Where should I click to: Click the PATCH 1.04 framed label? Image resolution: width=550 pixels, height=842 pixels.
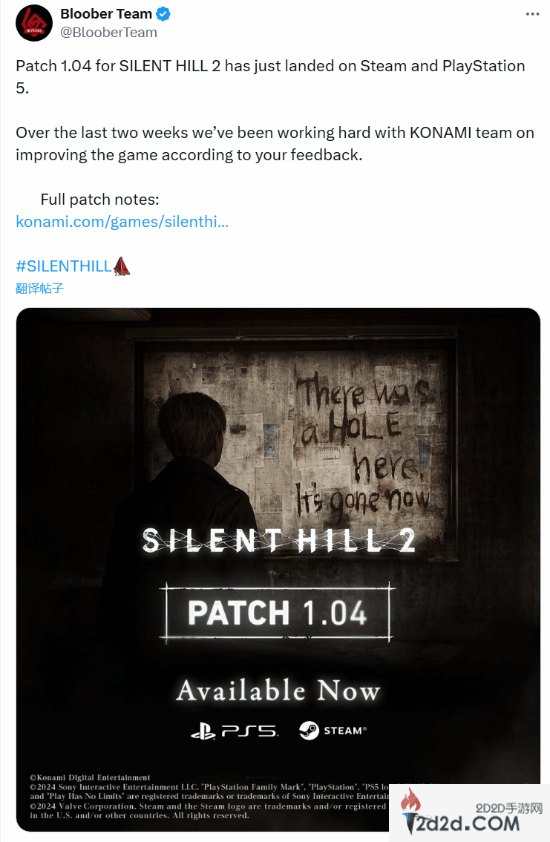(277, 613)
